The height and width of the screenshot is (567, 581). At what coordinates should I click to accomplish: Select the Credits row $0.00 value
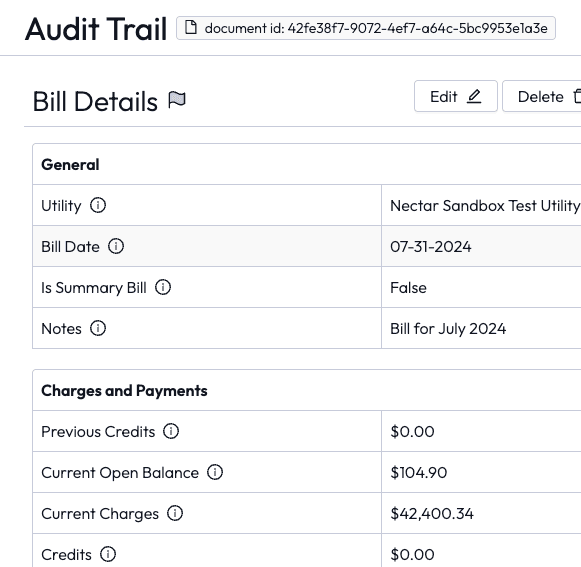click(412, 555)
